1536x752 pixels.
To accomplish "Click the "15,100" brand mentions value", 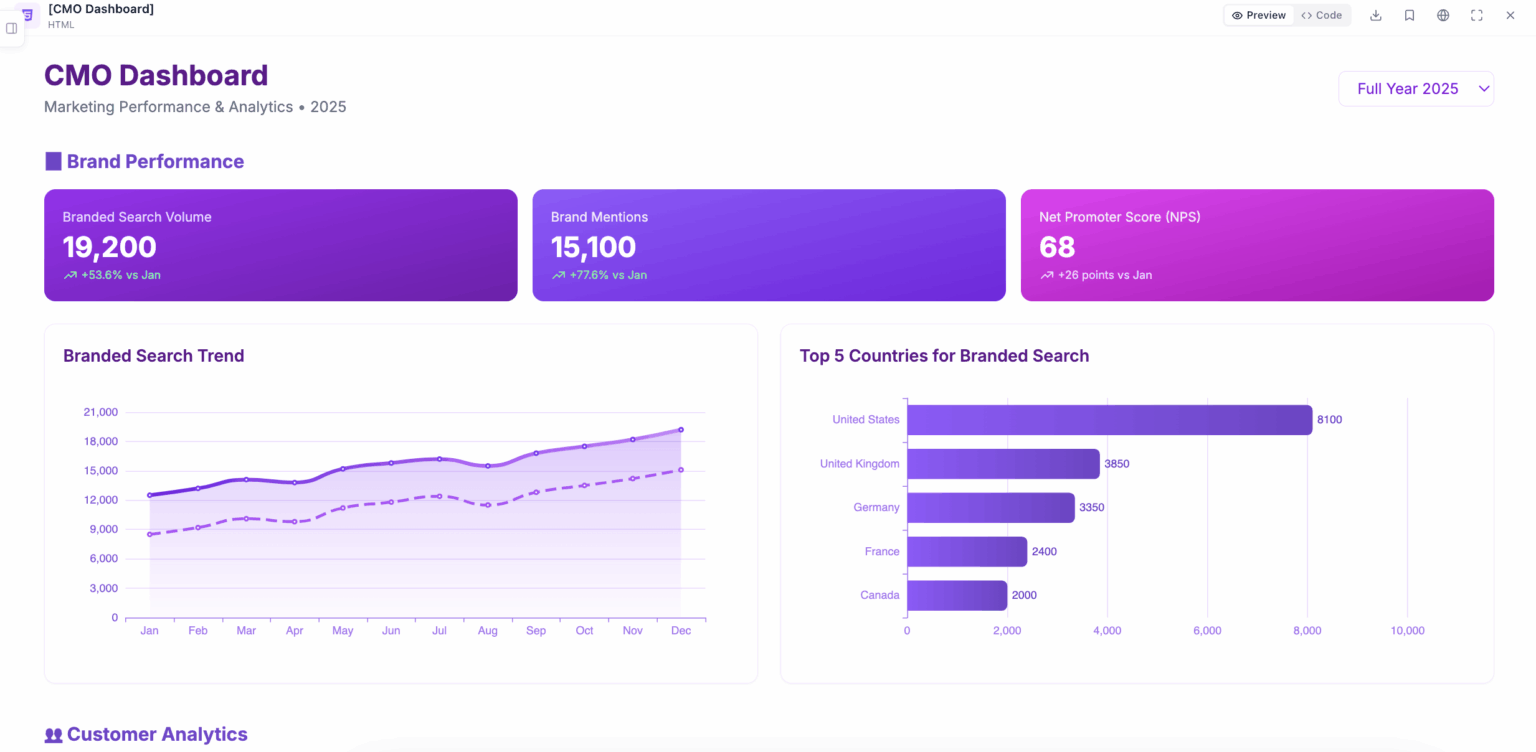I will (x=594, y=247).
